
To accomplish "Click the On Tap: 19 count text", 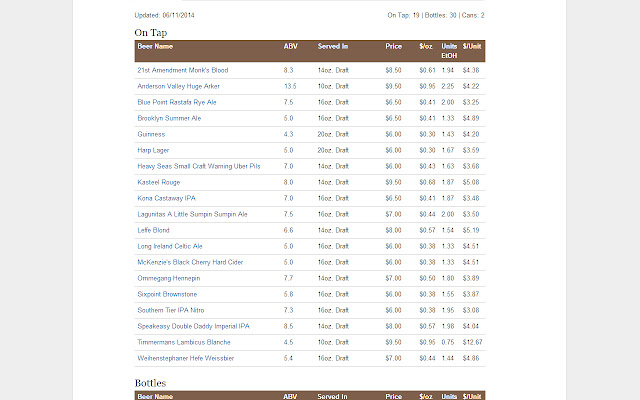I will click(x=403, y=15).
